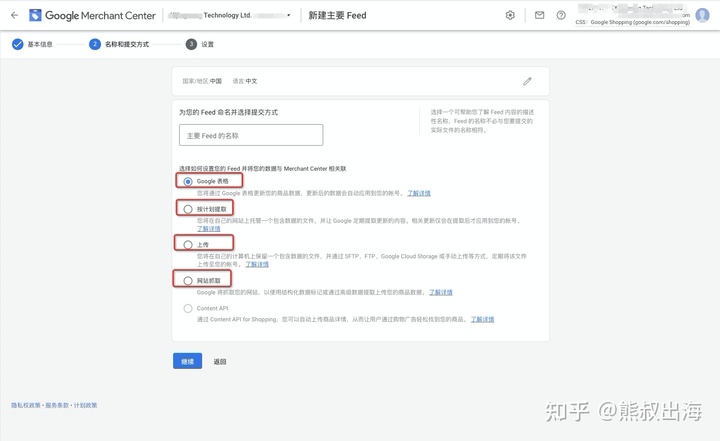Open 了解详情 link under 网站抓取

pyautogui.click(x=441, y=292)
